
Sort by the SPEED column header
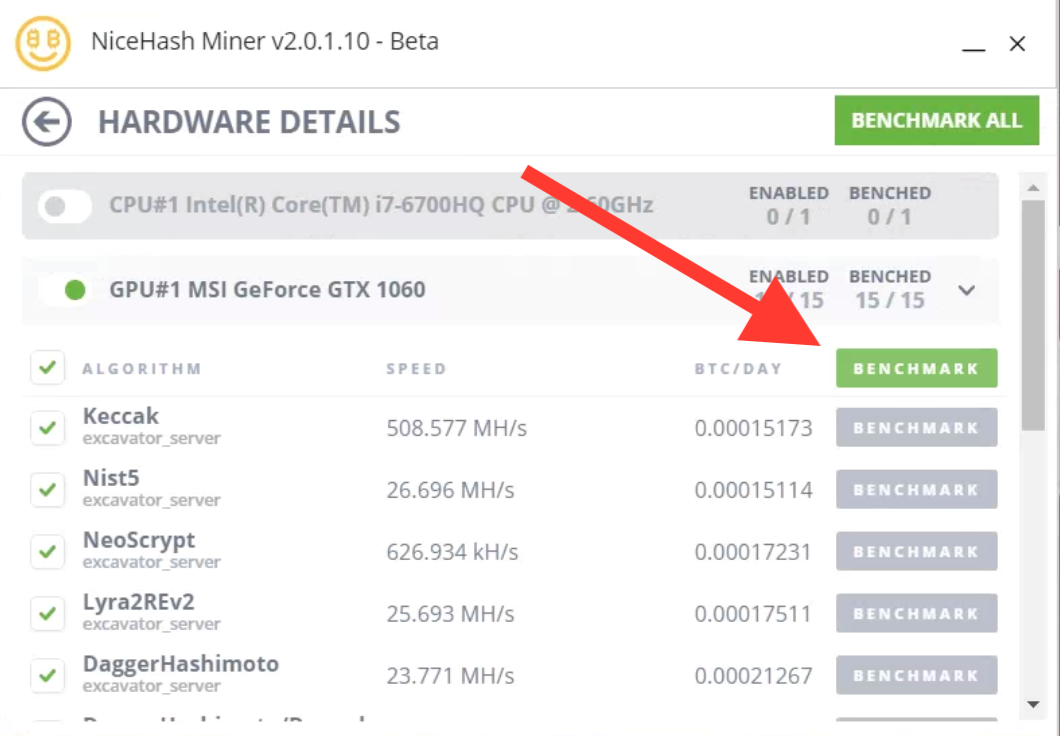[x=416, y=369]
